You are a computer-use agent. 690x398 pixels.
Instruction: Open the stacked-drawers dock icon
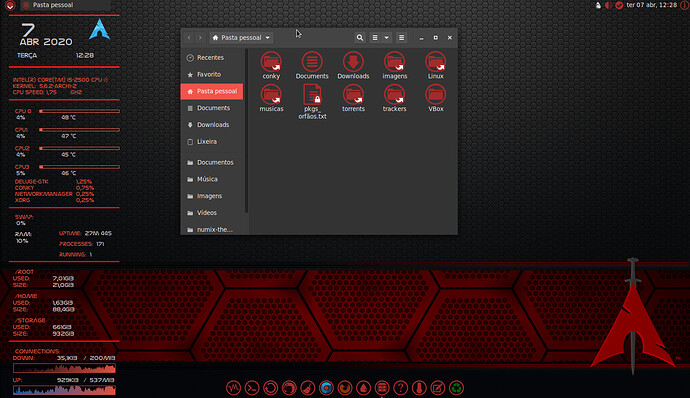(382, 388)
